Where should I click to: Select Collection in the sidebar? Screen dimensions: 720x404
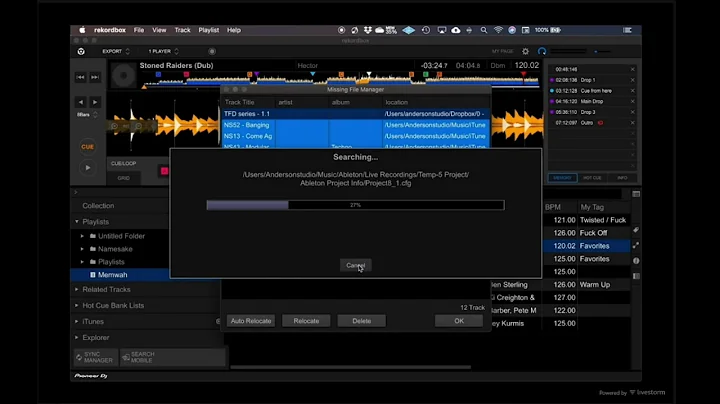coord(98,206)
